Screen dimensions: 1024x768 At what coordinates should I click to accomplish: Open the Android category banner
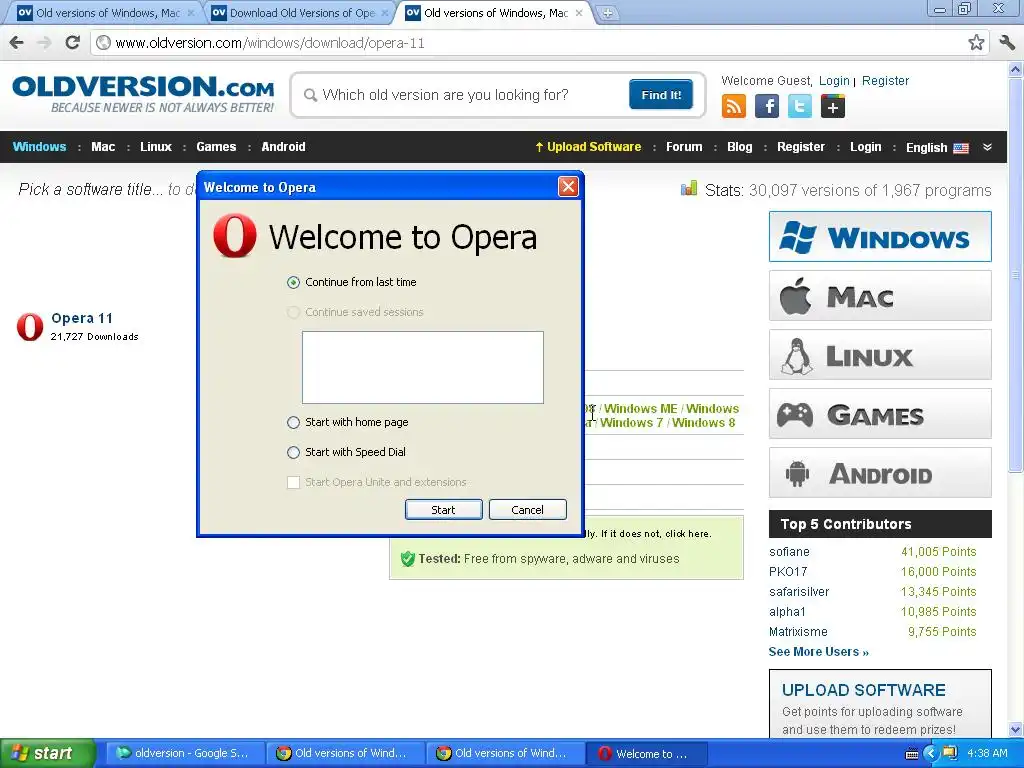point(880,473)
